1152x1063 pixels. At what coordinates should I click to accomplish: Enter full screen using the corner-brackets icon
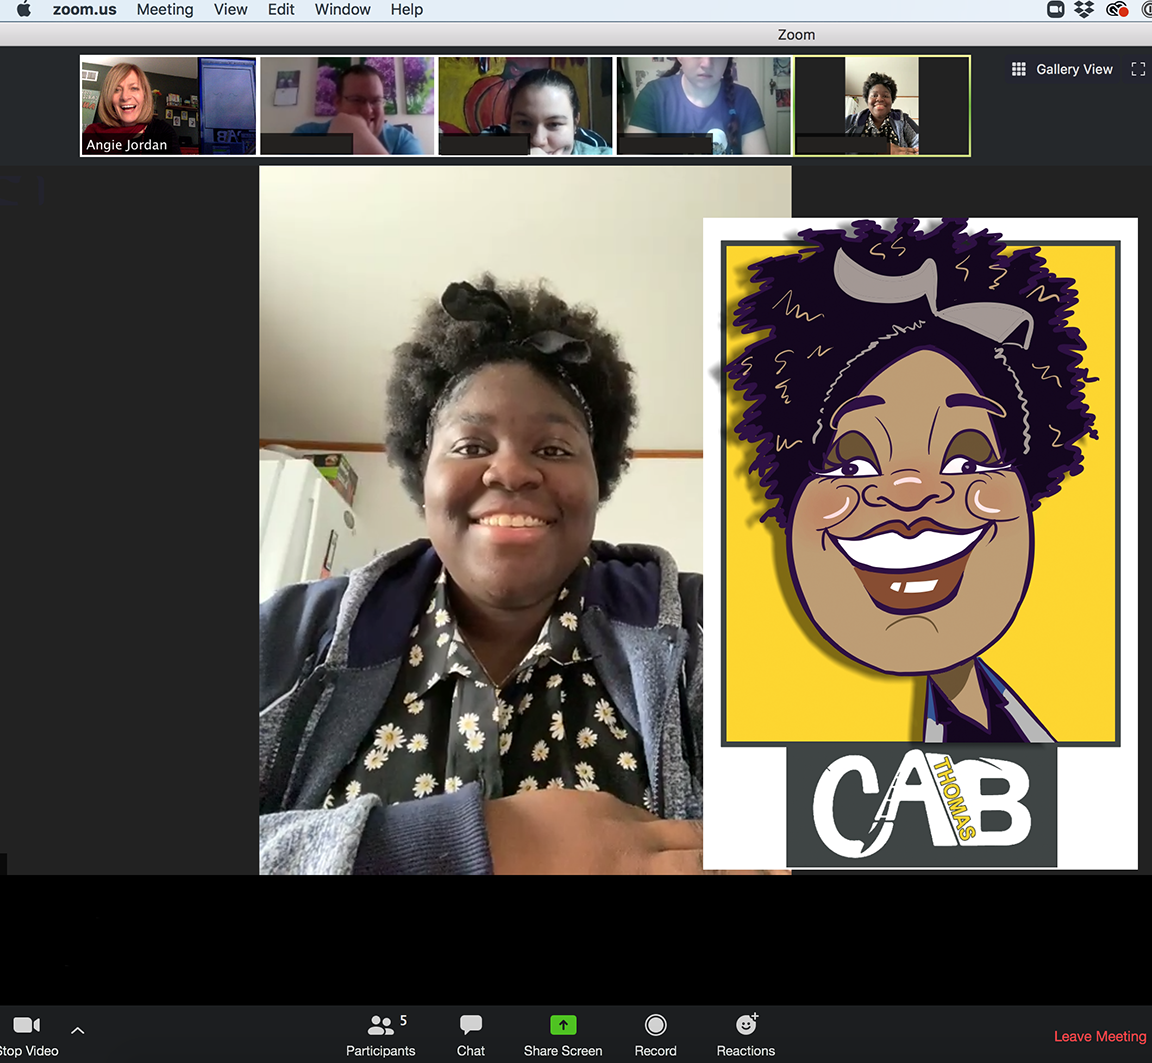pyautogui.click(x=1138, y=69)
